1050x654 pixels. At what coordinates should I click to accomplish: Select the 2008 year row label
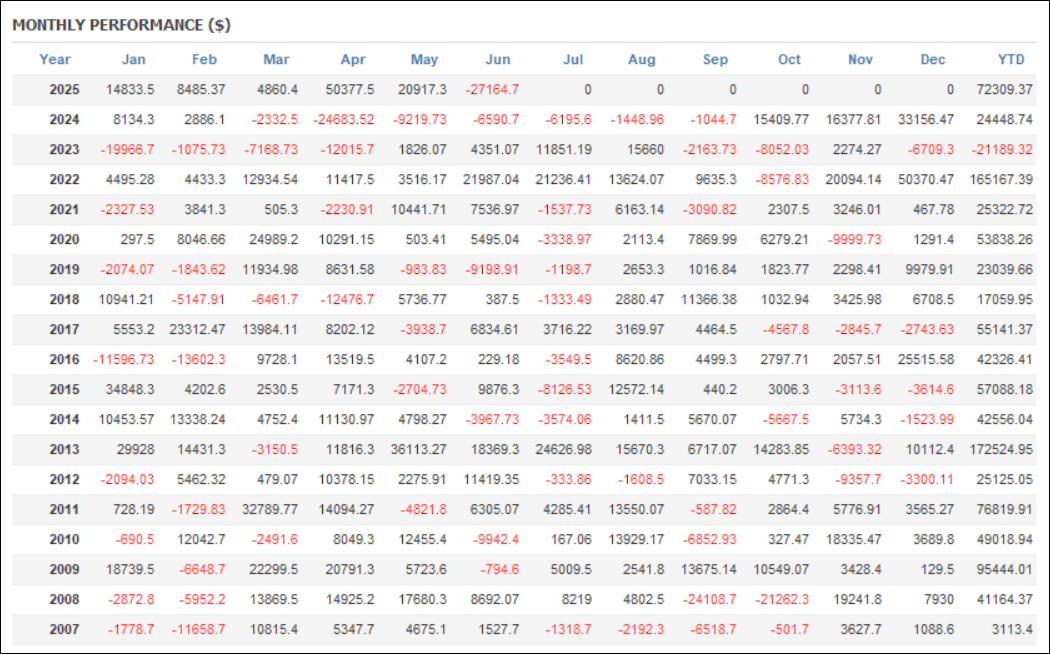click(x=64, y=599)
